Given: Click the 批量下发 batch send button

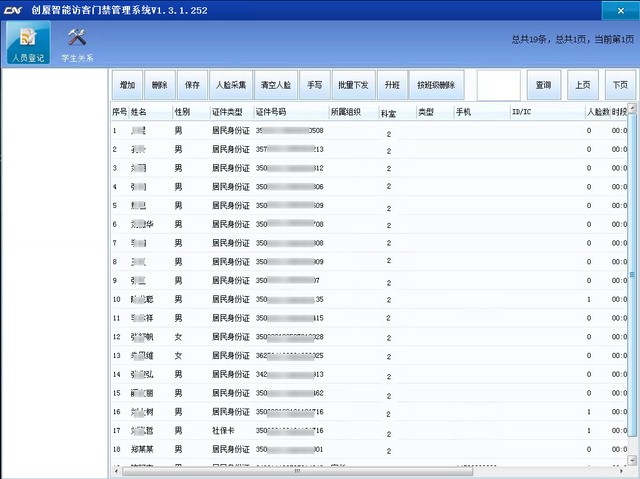Looking at the screenshot, I should (353, 86).
